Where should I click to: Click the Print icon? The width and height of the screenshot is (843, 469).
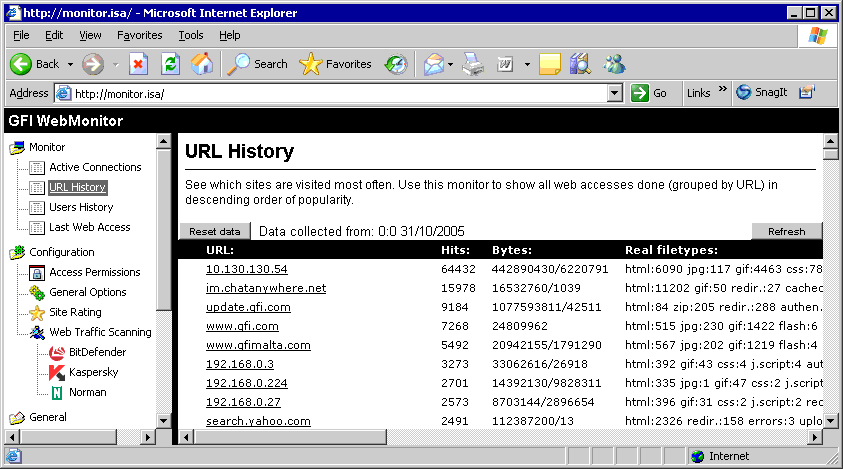point(473,64)
